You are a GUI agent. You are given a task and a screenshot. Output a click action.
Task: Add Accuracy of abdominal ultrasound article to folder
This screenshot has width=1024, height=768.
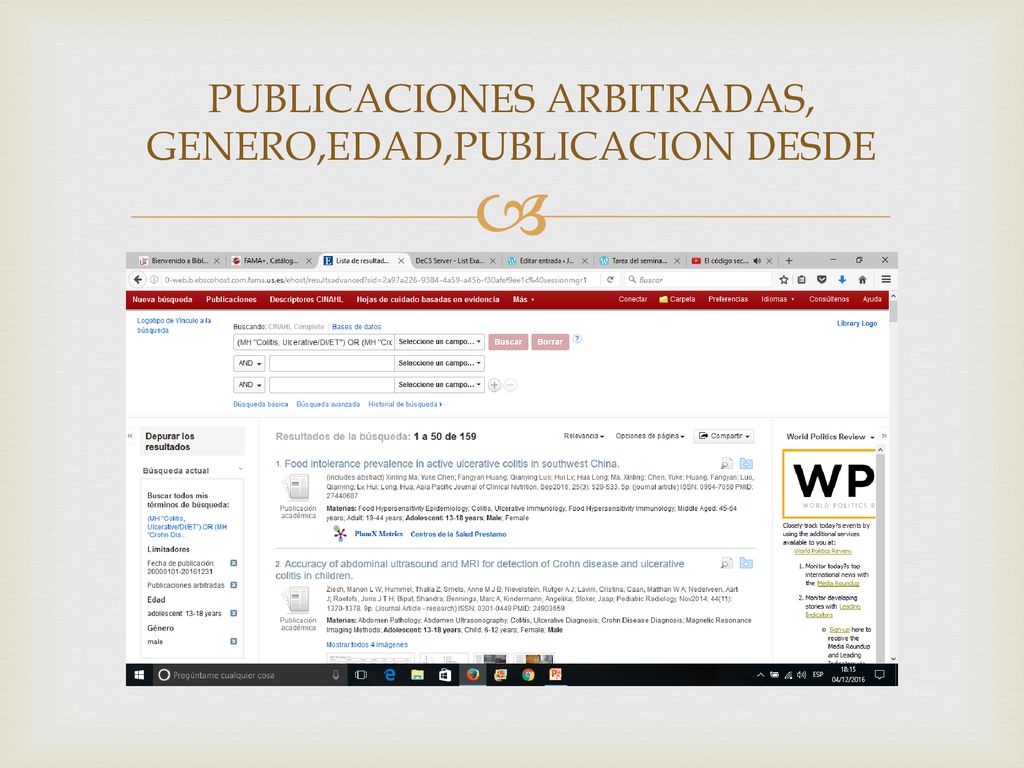[x=746, y=563]
